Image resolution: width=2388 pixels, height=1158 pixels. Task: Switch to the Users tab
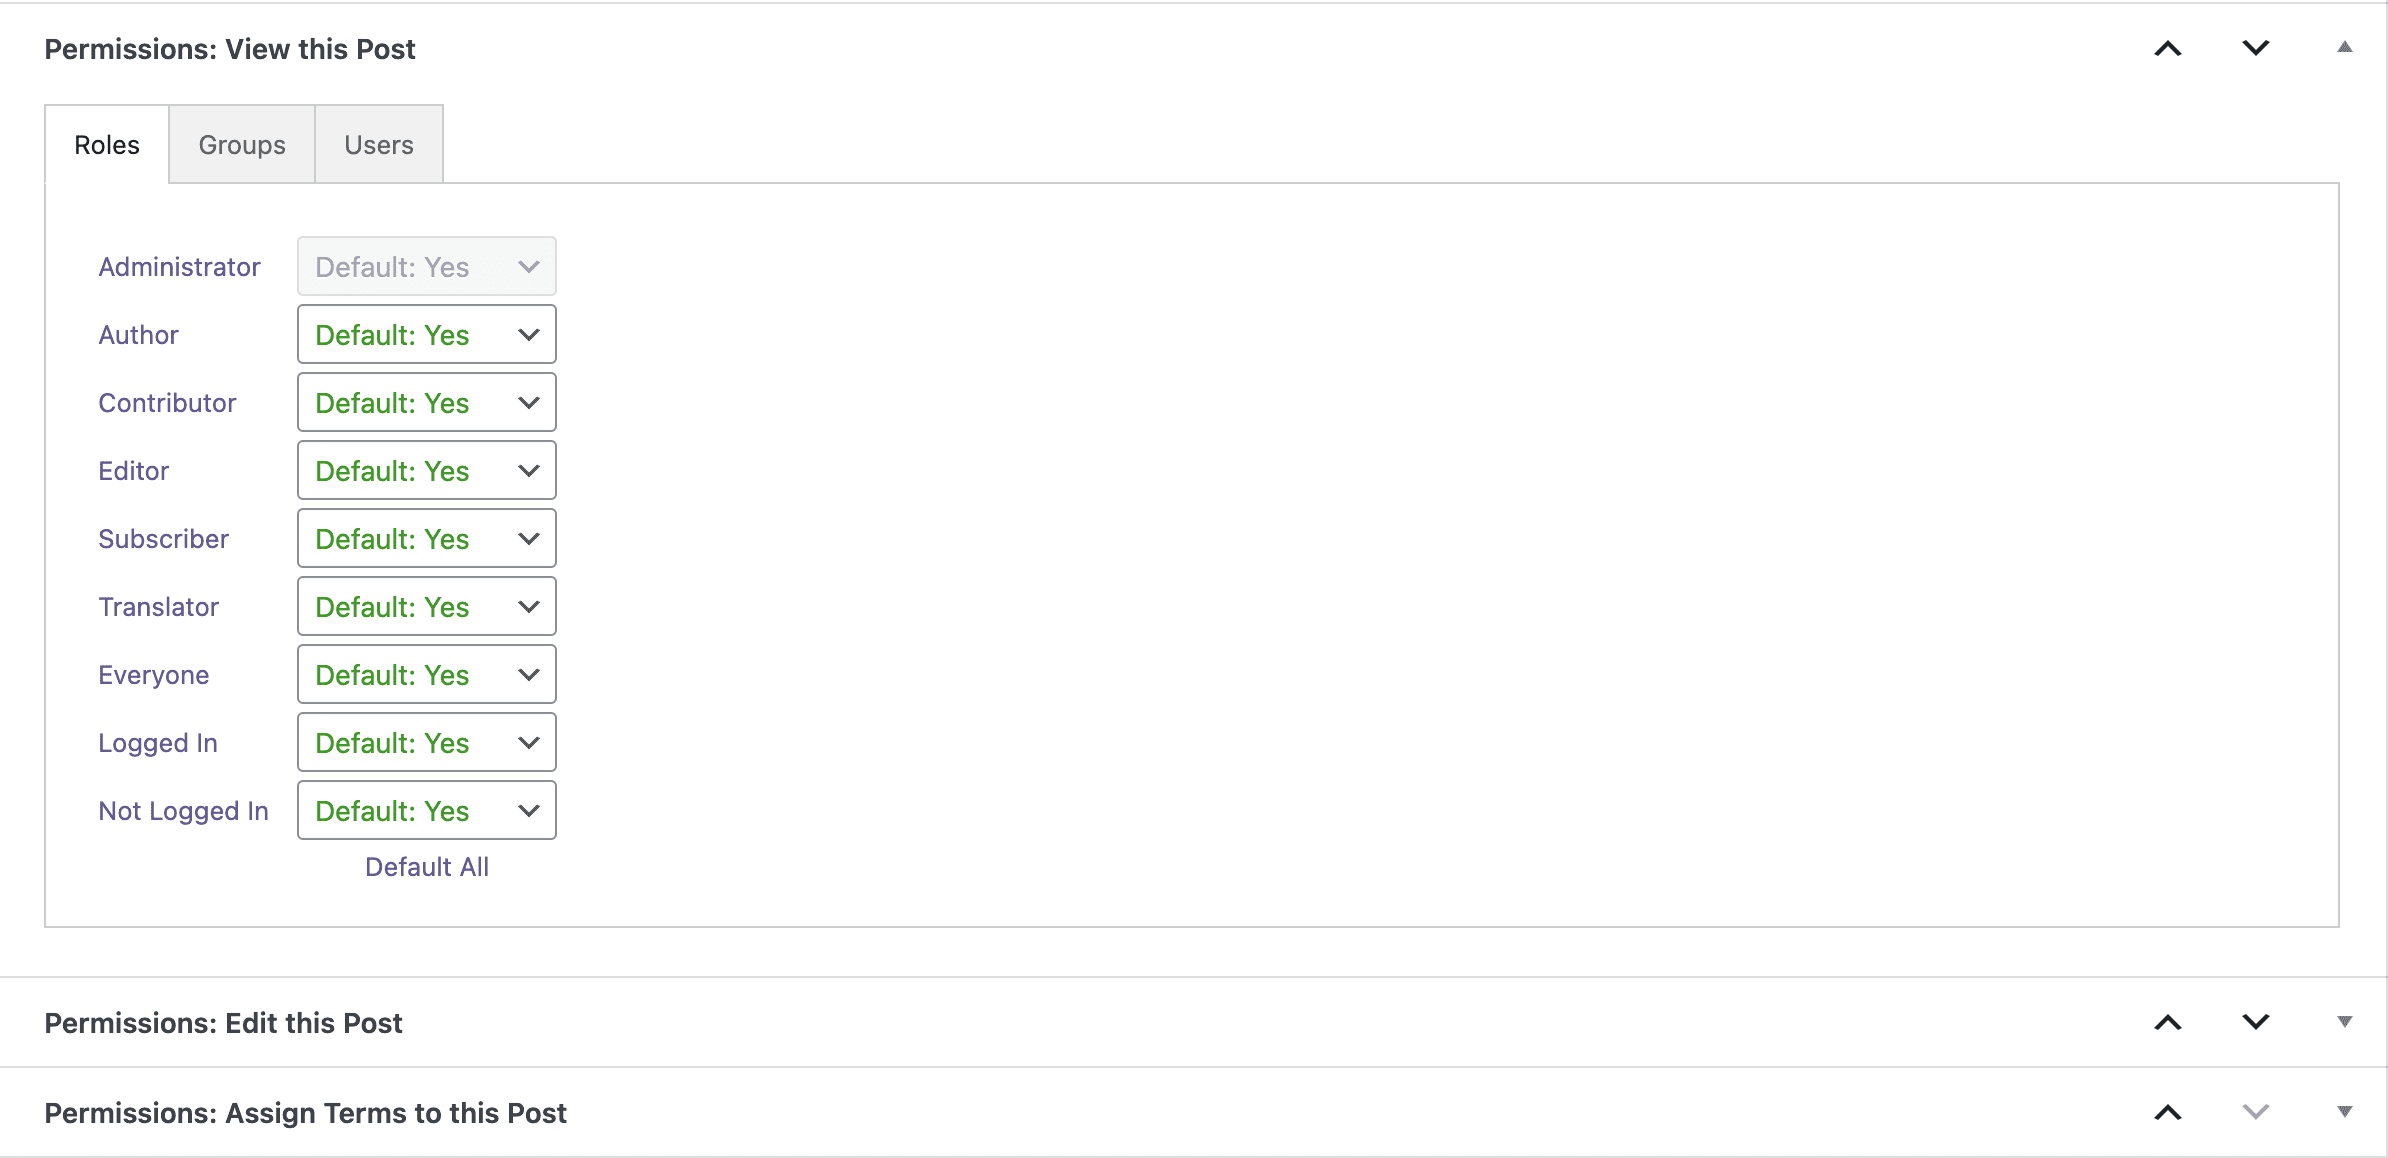pos(378,144)
